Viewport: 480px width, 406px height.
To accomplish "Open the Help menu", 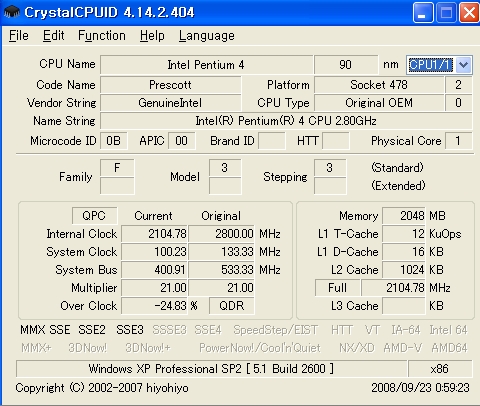I will click(152, 35).
